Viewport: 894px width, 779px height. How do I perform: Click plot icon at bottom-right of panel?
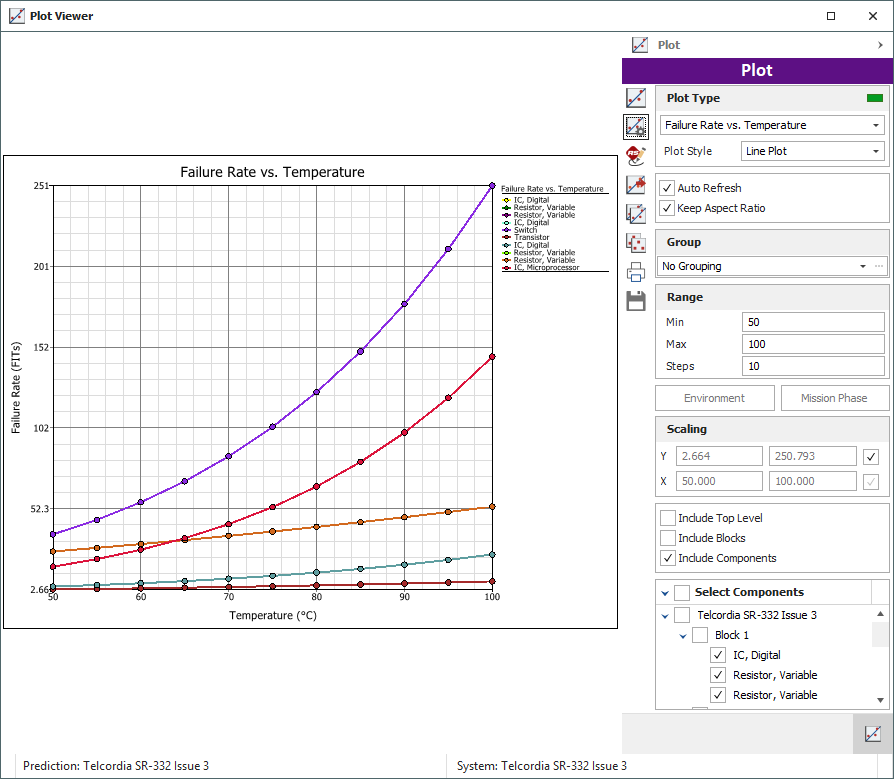coord(872,734)
